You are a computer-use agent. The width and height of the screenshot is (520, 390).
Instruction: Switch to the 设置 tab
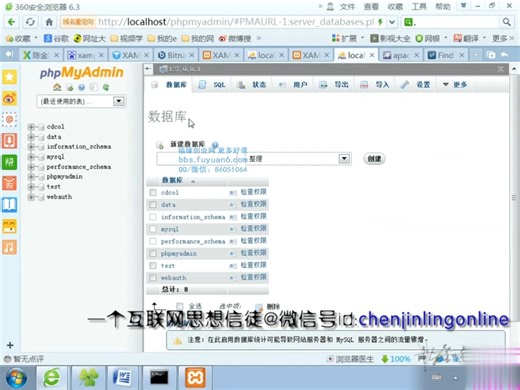tap(415, 85)
